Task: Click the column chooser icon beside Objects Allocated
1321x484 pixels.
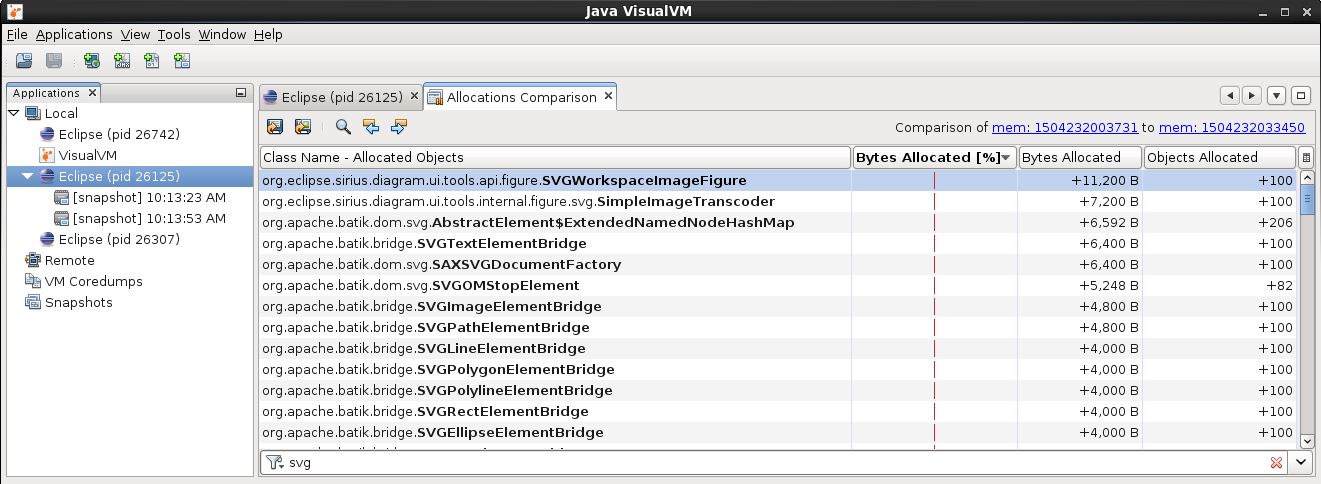Action: 1305,157
